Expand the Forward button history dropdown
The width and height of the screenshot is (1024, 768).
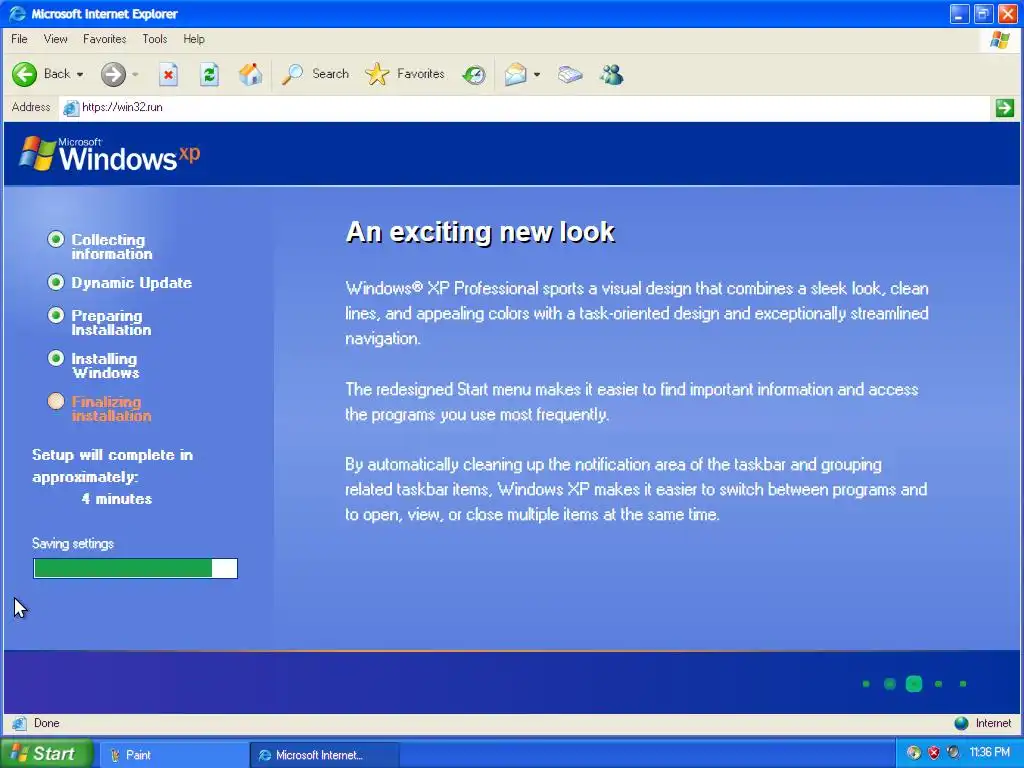[135, 75]
